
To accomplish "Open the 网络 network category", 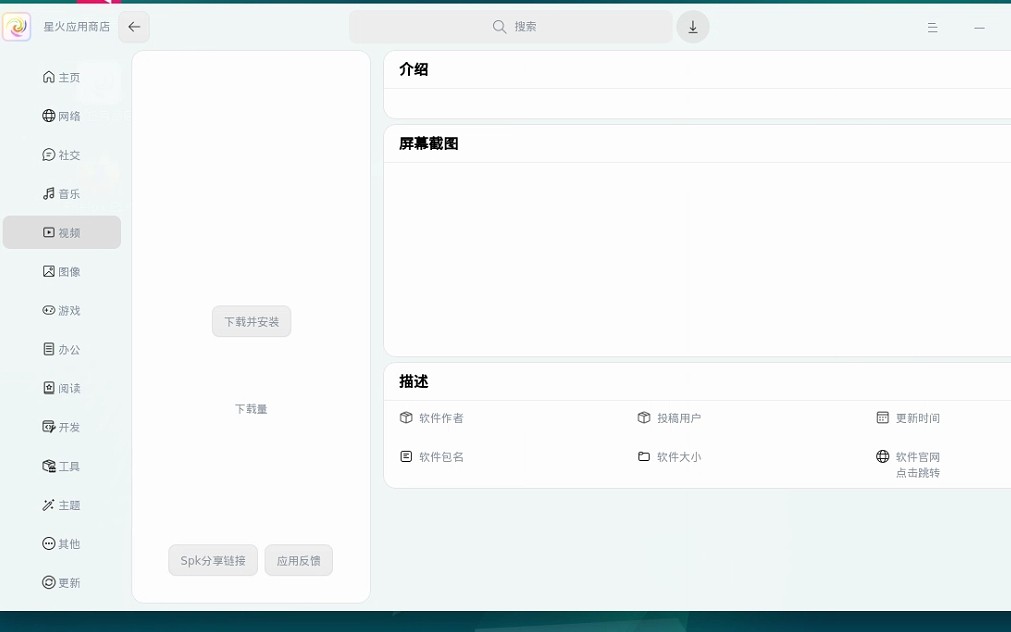I will (62, 117).
